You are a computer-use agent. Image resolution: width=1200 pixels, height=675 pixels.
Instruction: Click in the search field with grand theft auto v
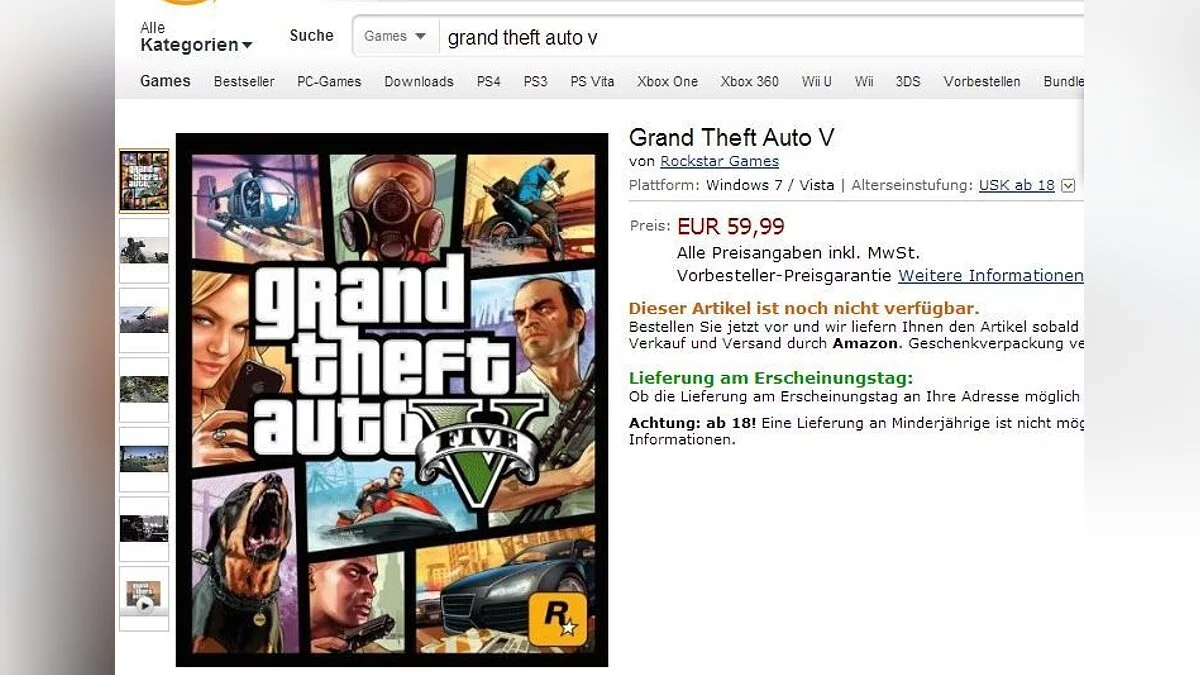[x=762, y=37]
